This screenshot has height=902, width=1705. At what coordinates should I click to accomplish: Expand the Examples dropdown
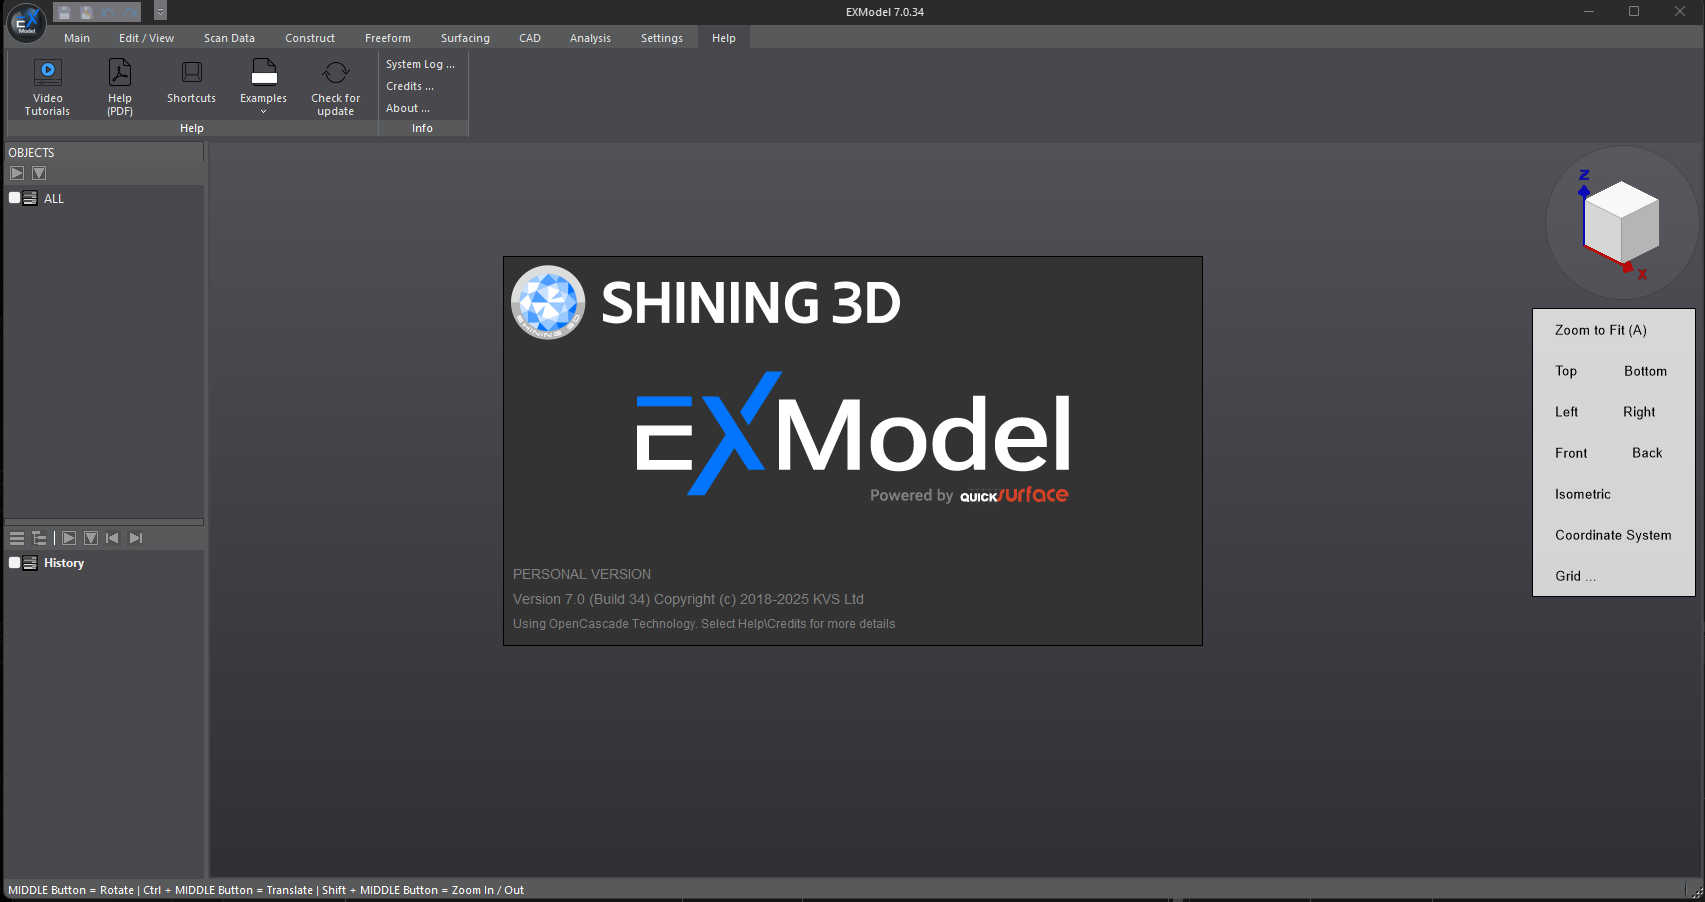(264, 87)
